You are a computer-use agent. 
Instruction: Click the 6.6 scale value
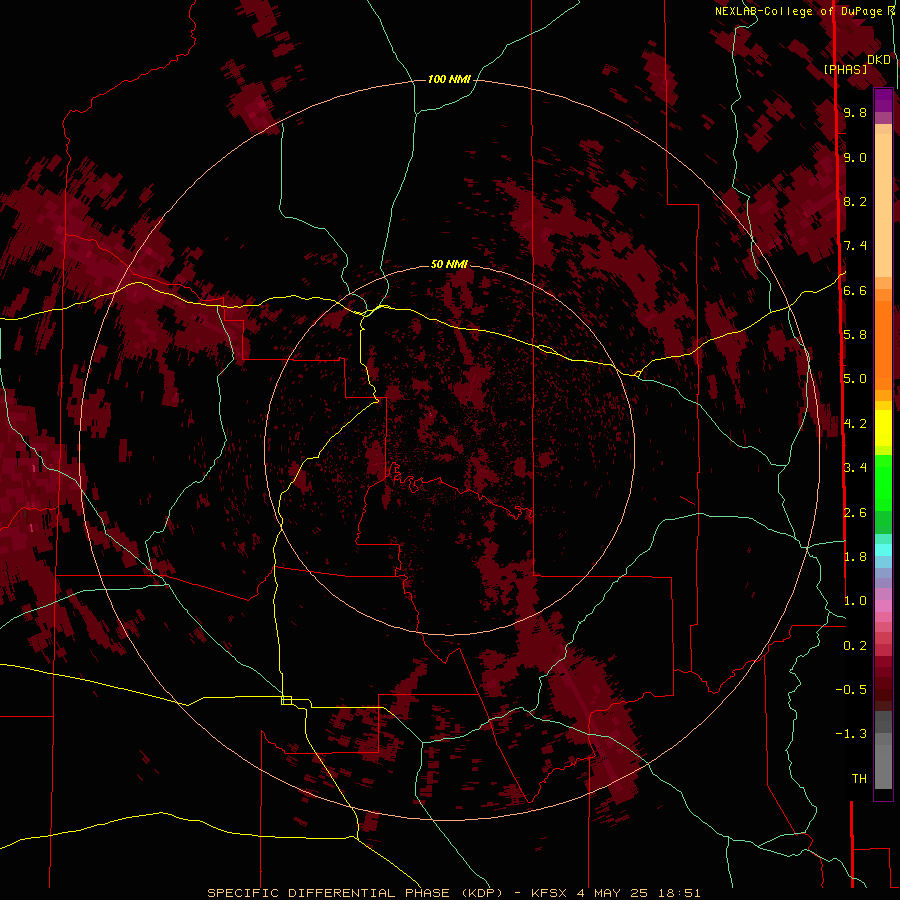tap(855, 290)
